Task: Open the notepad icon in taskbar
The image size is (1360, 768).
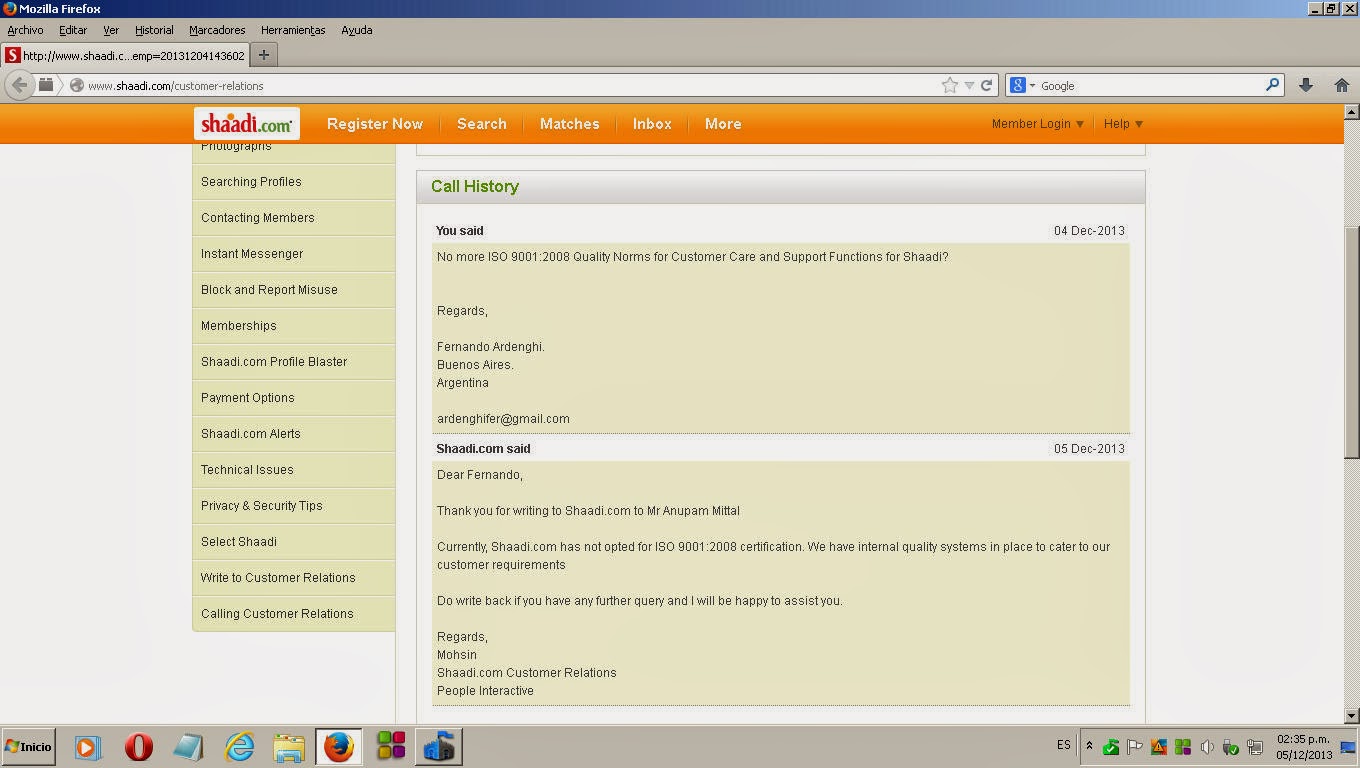Action: (x=188, y=747)
